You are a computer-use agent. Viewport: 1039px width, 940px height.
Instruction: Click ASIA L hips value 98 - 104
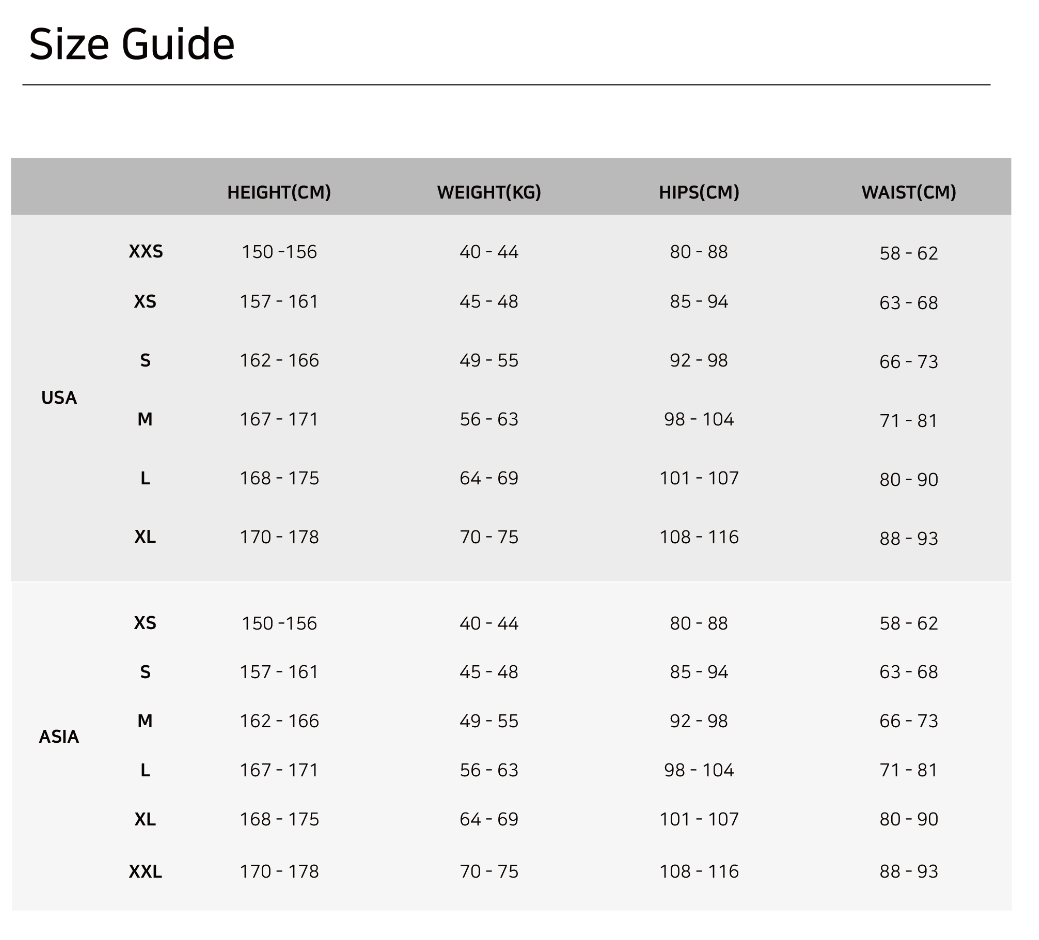(x=699, y=770)
